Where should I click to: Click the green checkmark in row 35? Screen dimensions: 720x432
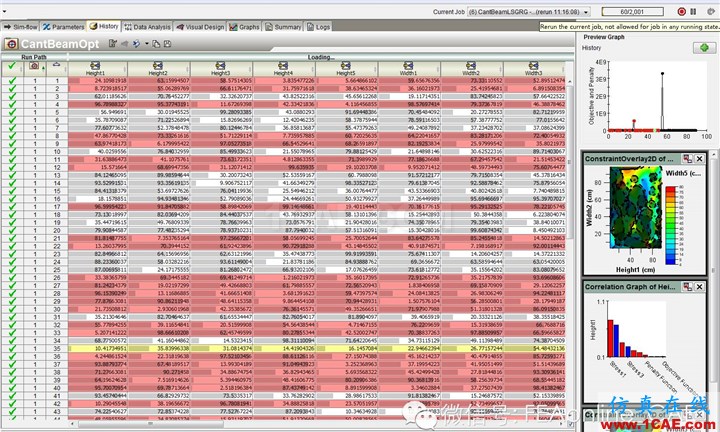pyautogui.click(x=12, y=349)
